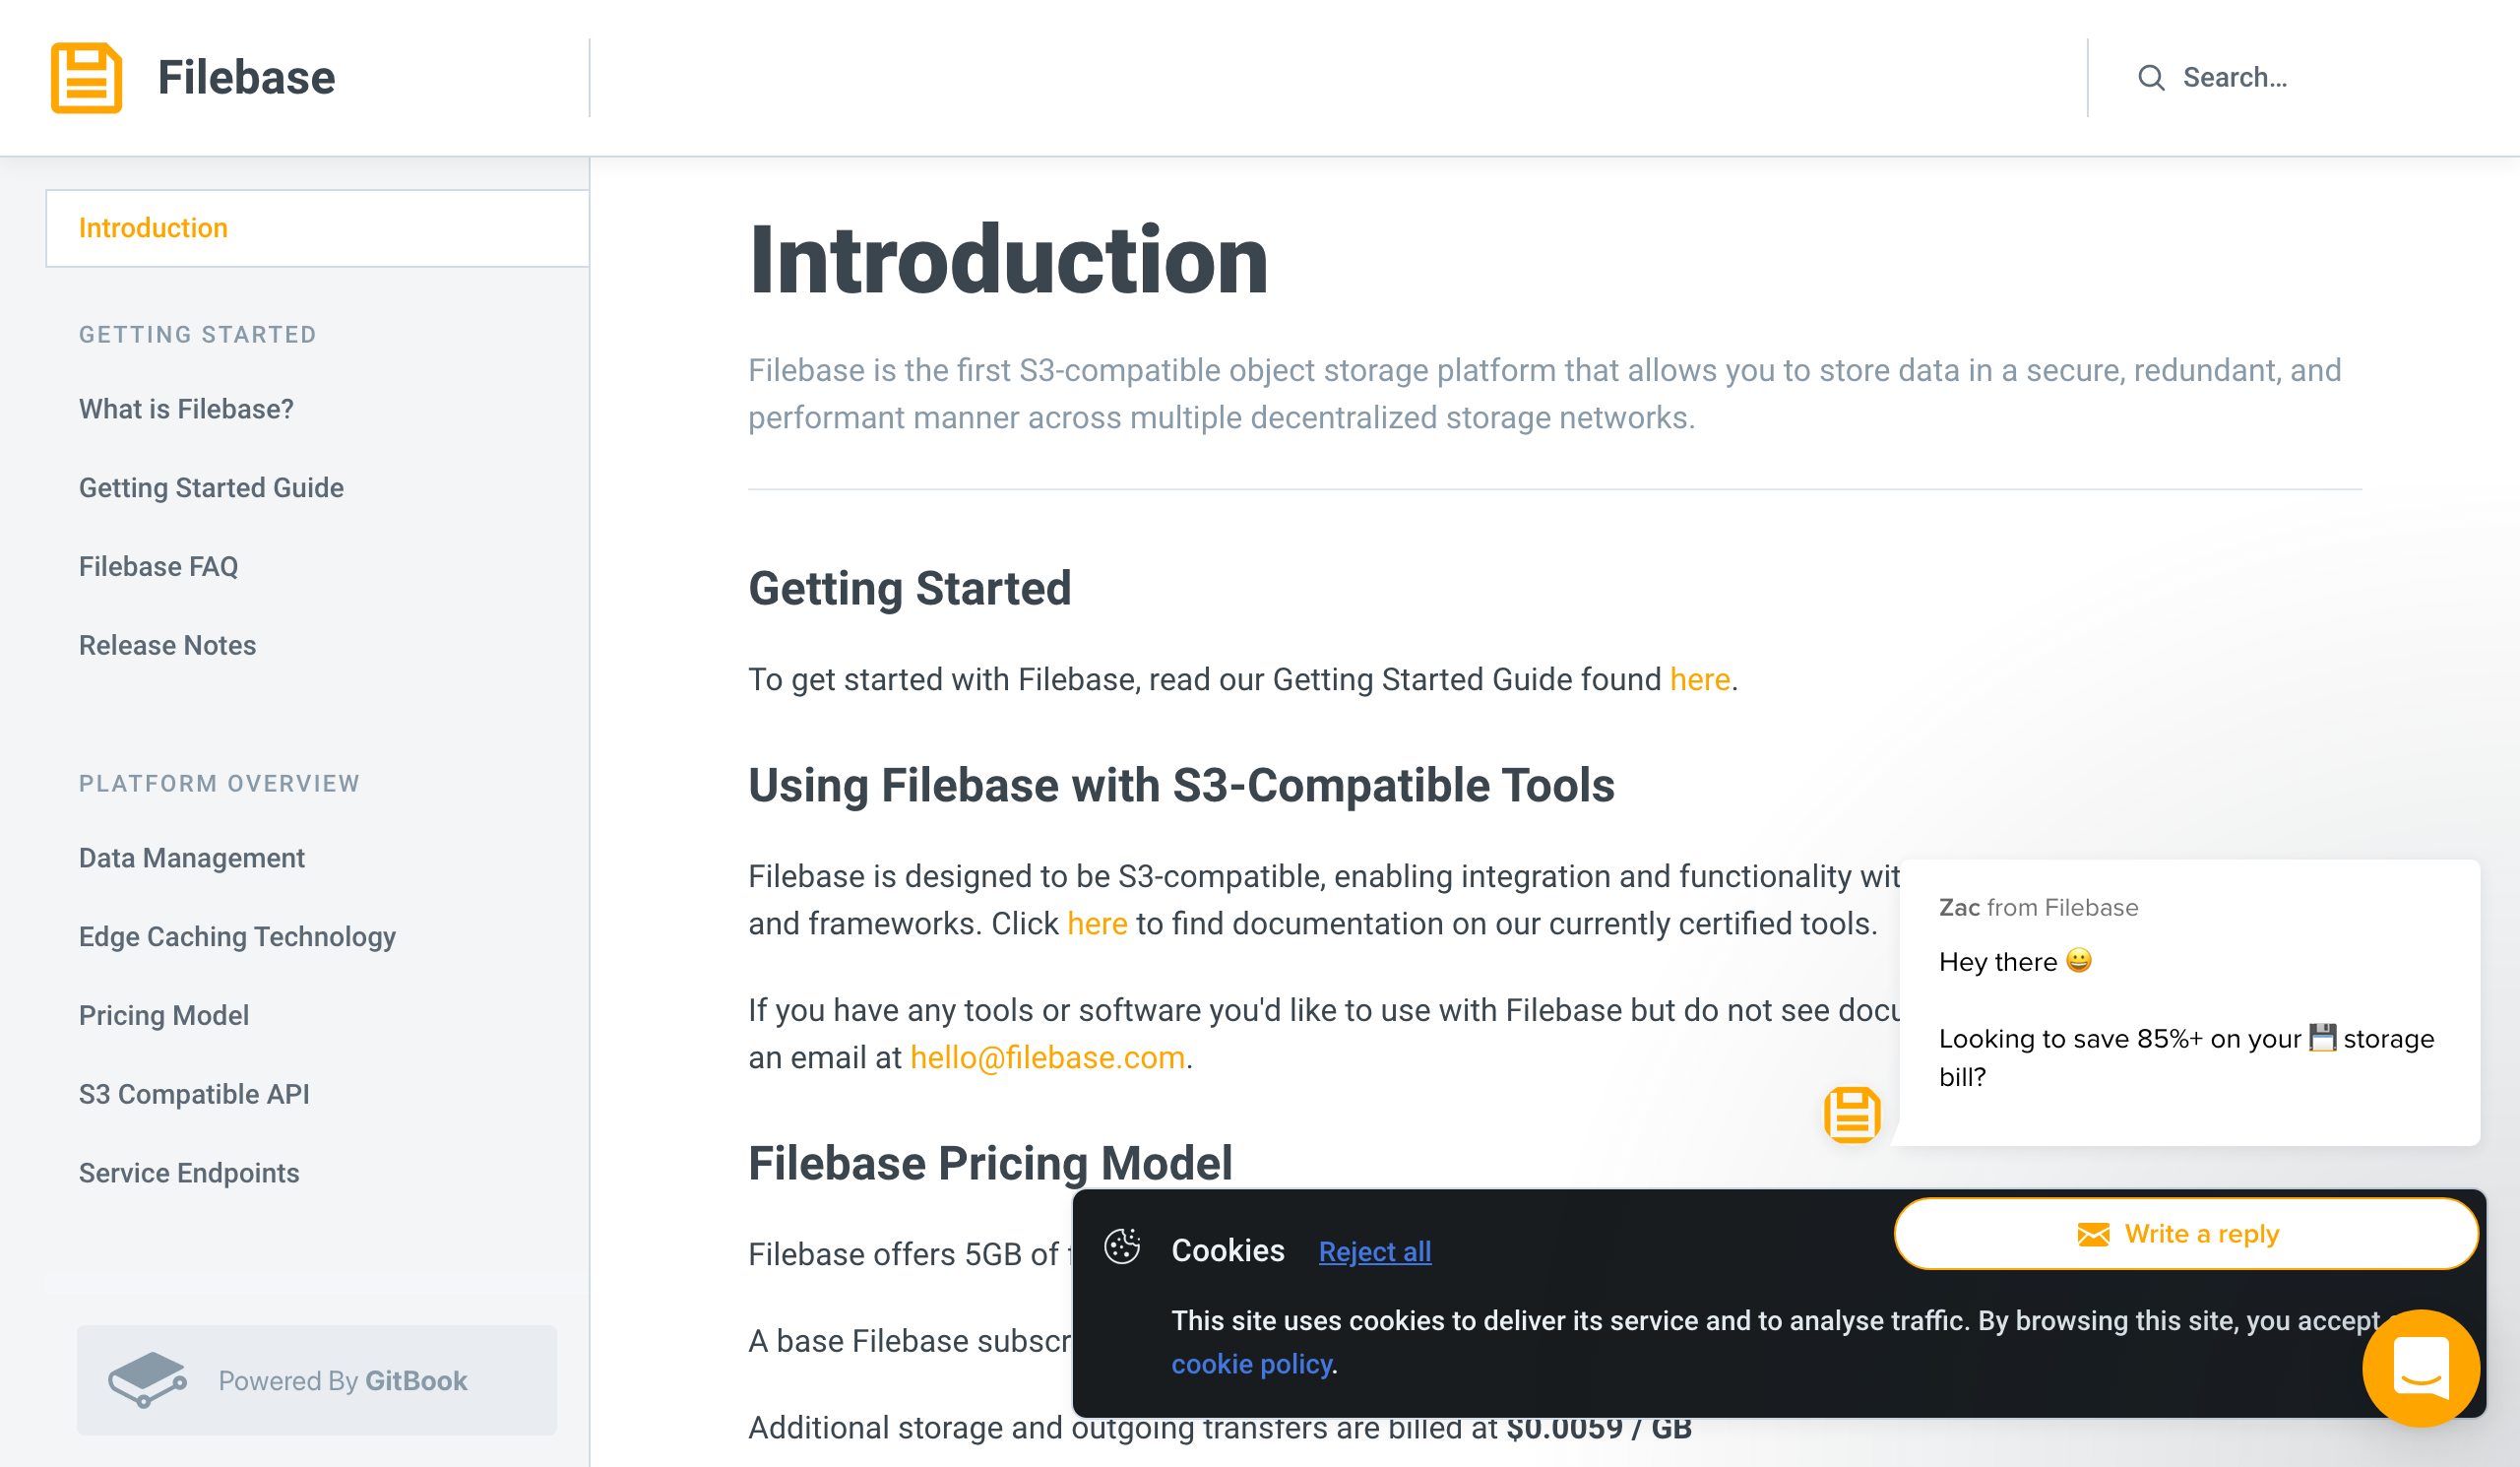Follow the hello@filebase.com email link
The image size is (2520, 1467).
pos(1047,1057)
